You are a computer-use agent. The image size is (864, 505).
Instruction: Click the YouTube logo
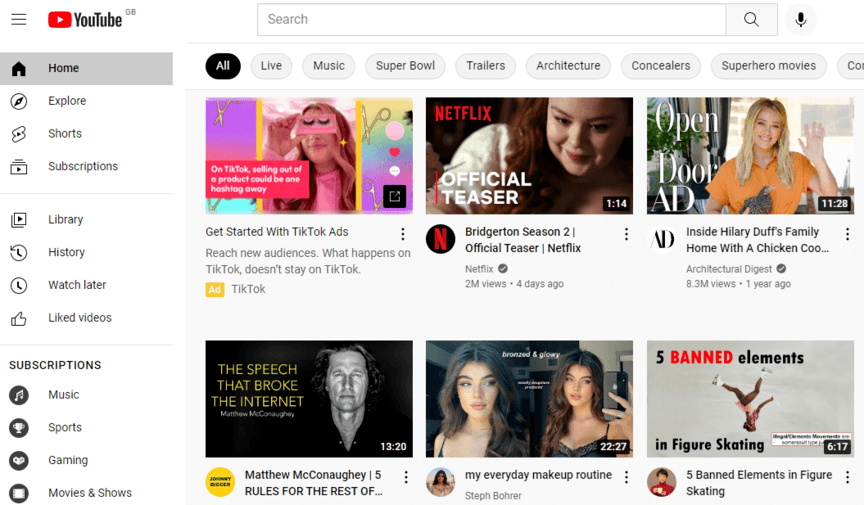(85, 20)
